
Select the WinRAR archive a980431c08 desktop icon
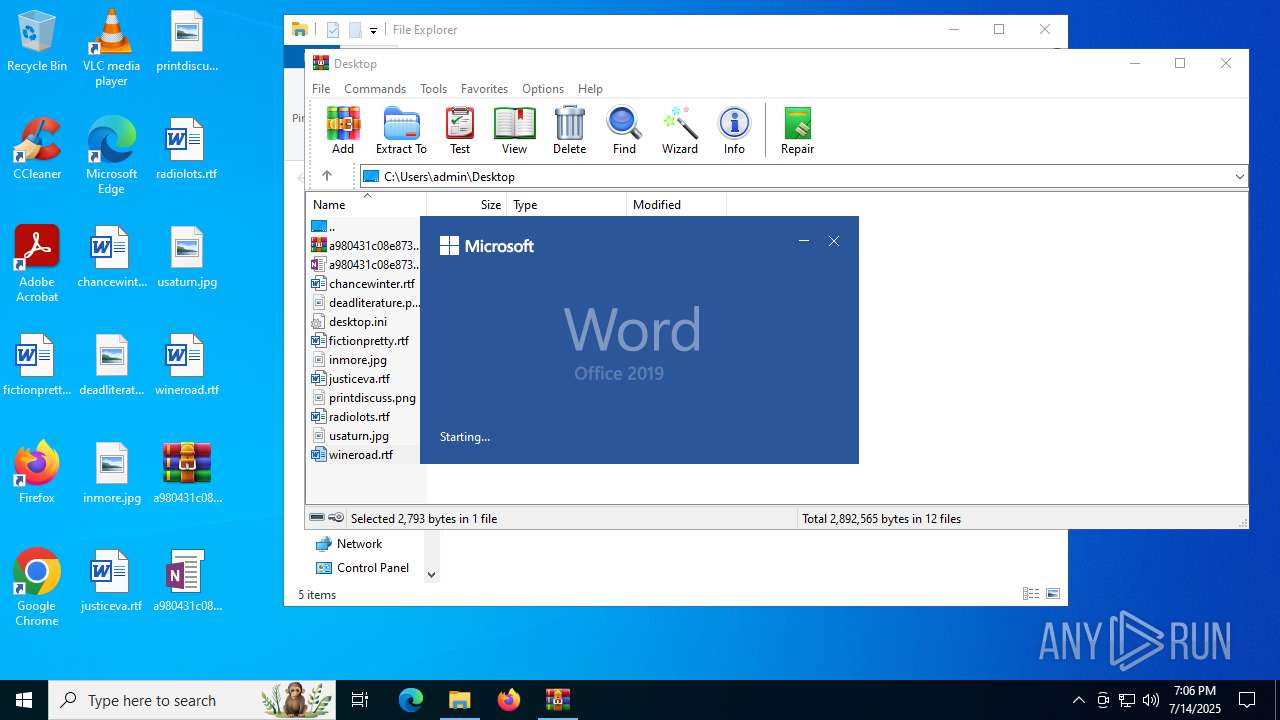[x=187, y=473]
